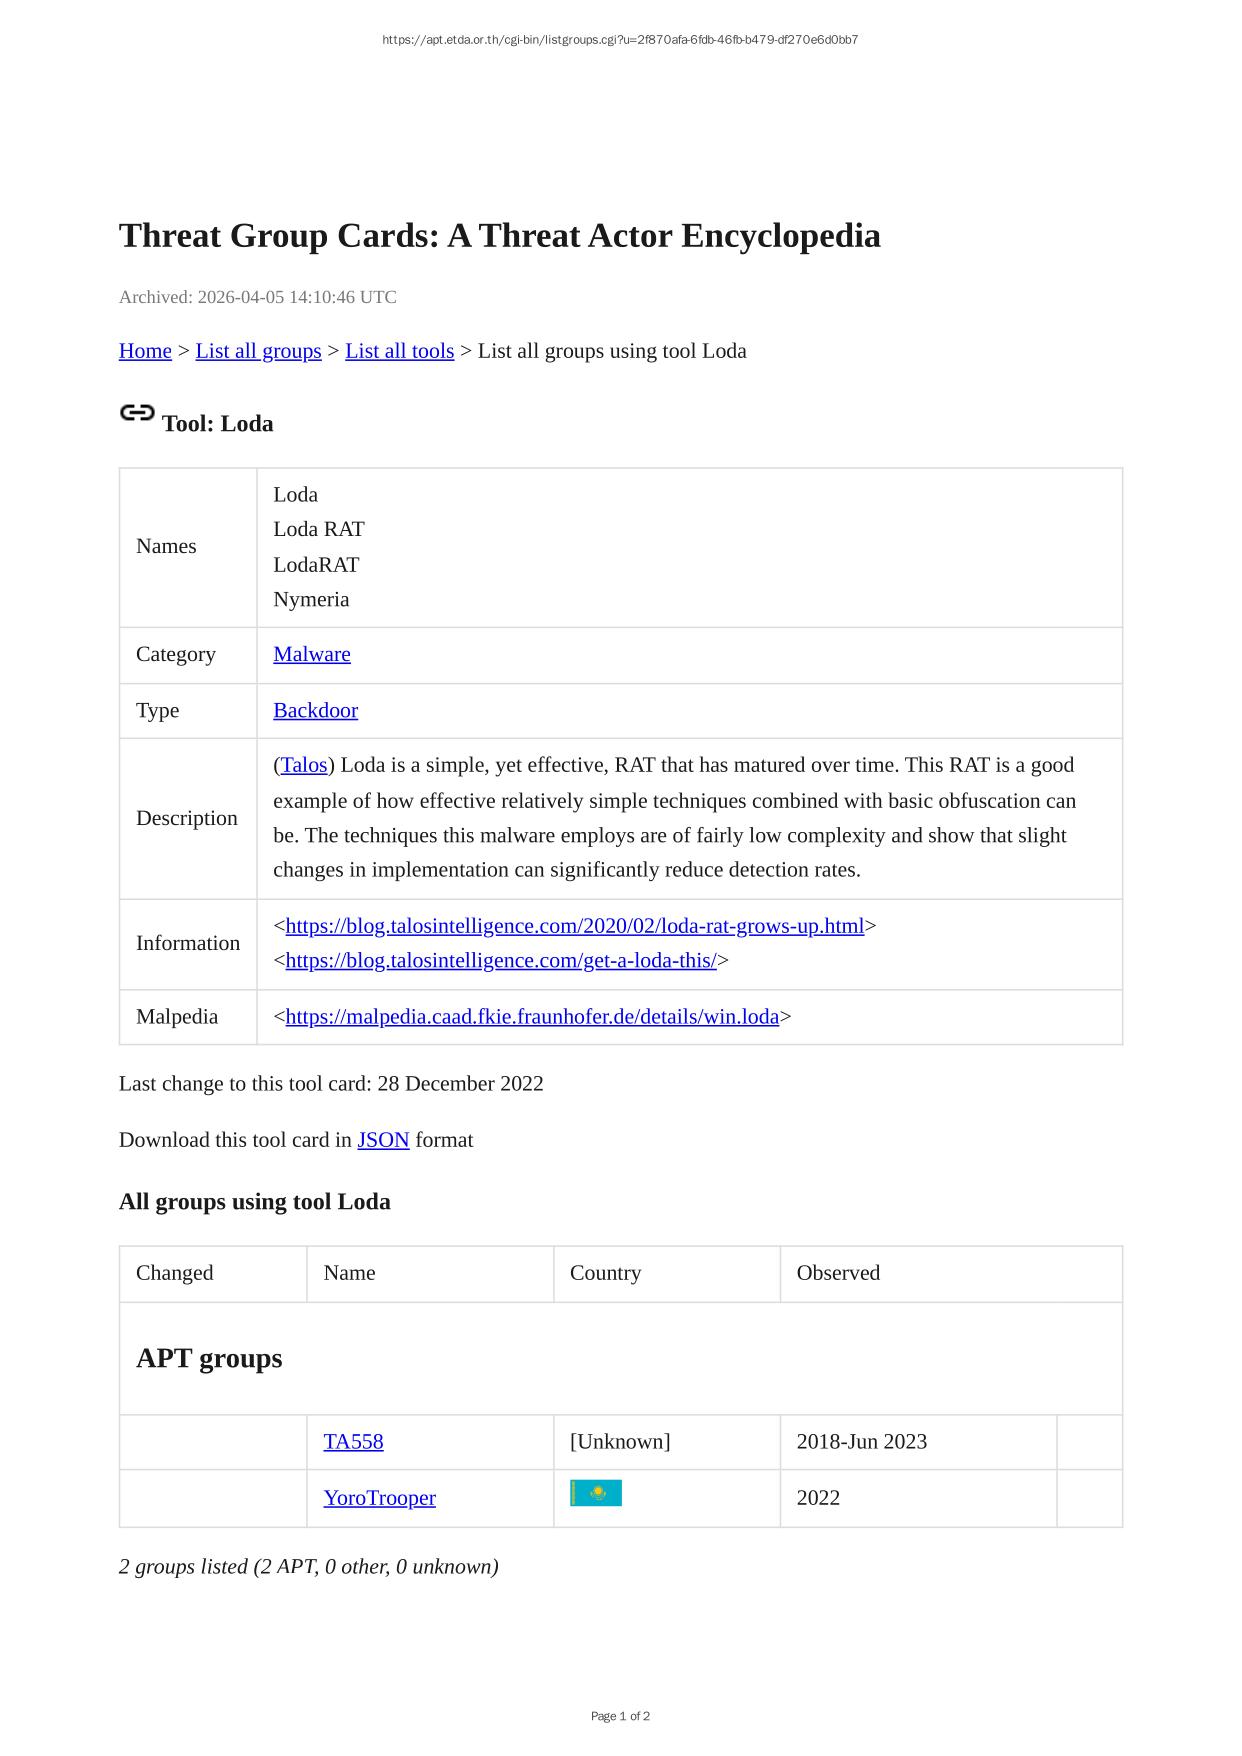Viewport: 1242px width, 1756px height.
Task: Click the Observed column header
Action: [838, 1273]
